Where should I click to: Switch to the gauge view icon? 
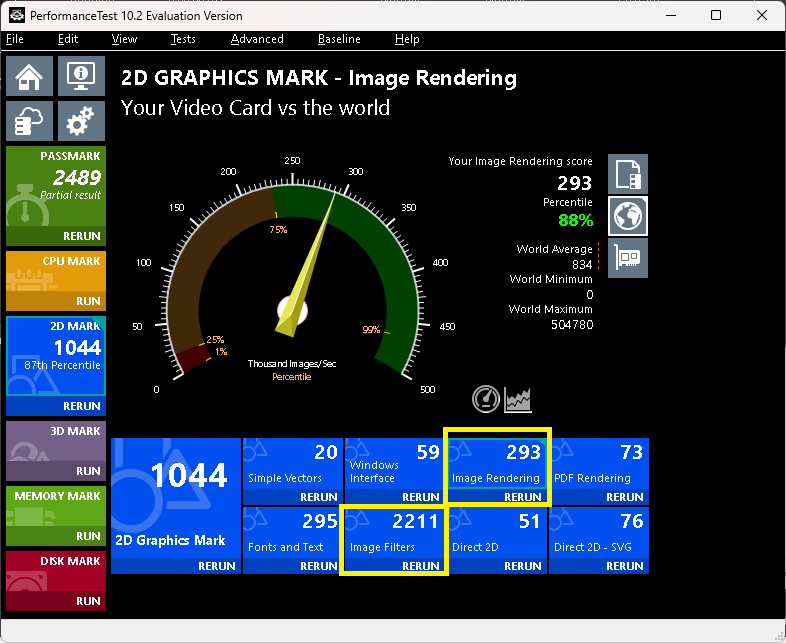(486, 399)
